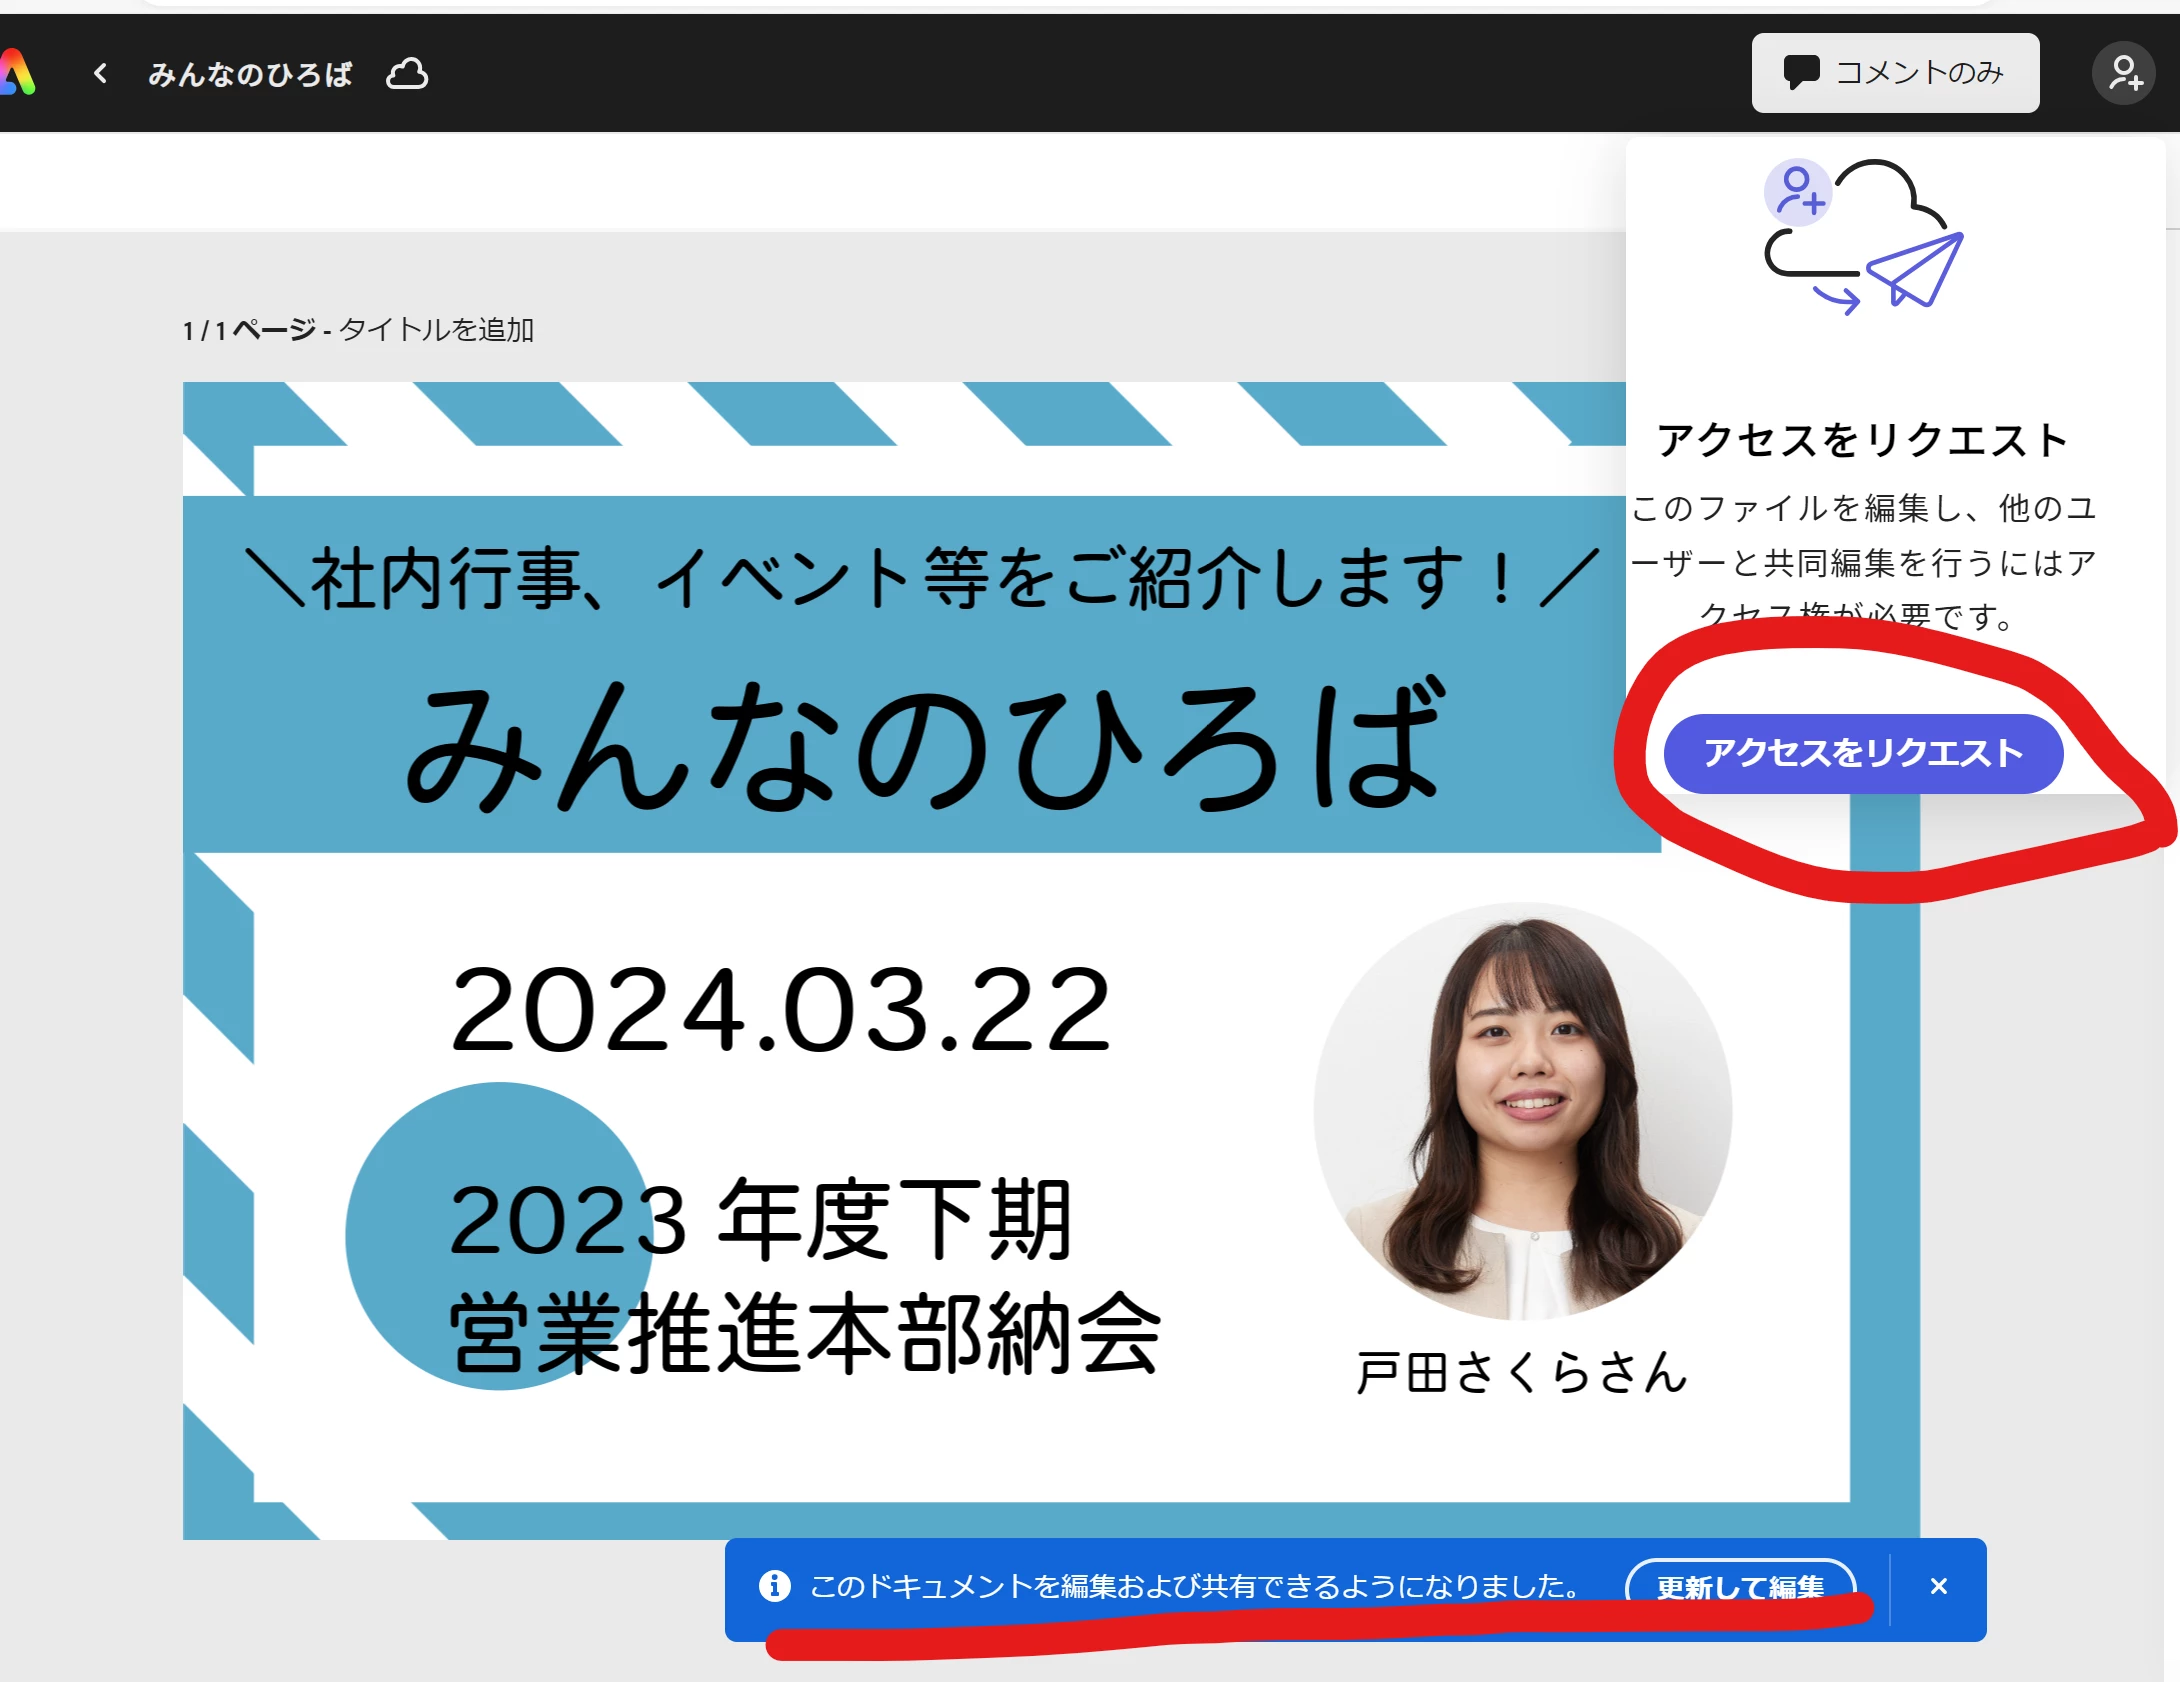This screenshot has height=1682, width=2180.
Task: Click the invite user icon in the header
Action: tap(2124, 73)
